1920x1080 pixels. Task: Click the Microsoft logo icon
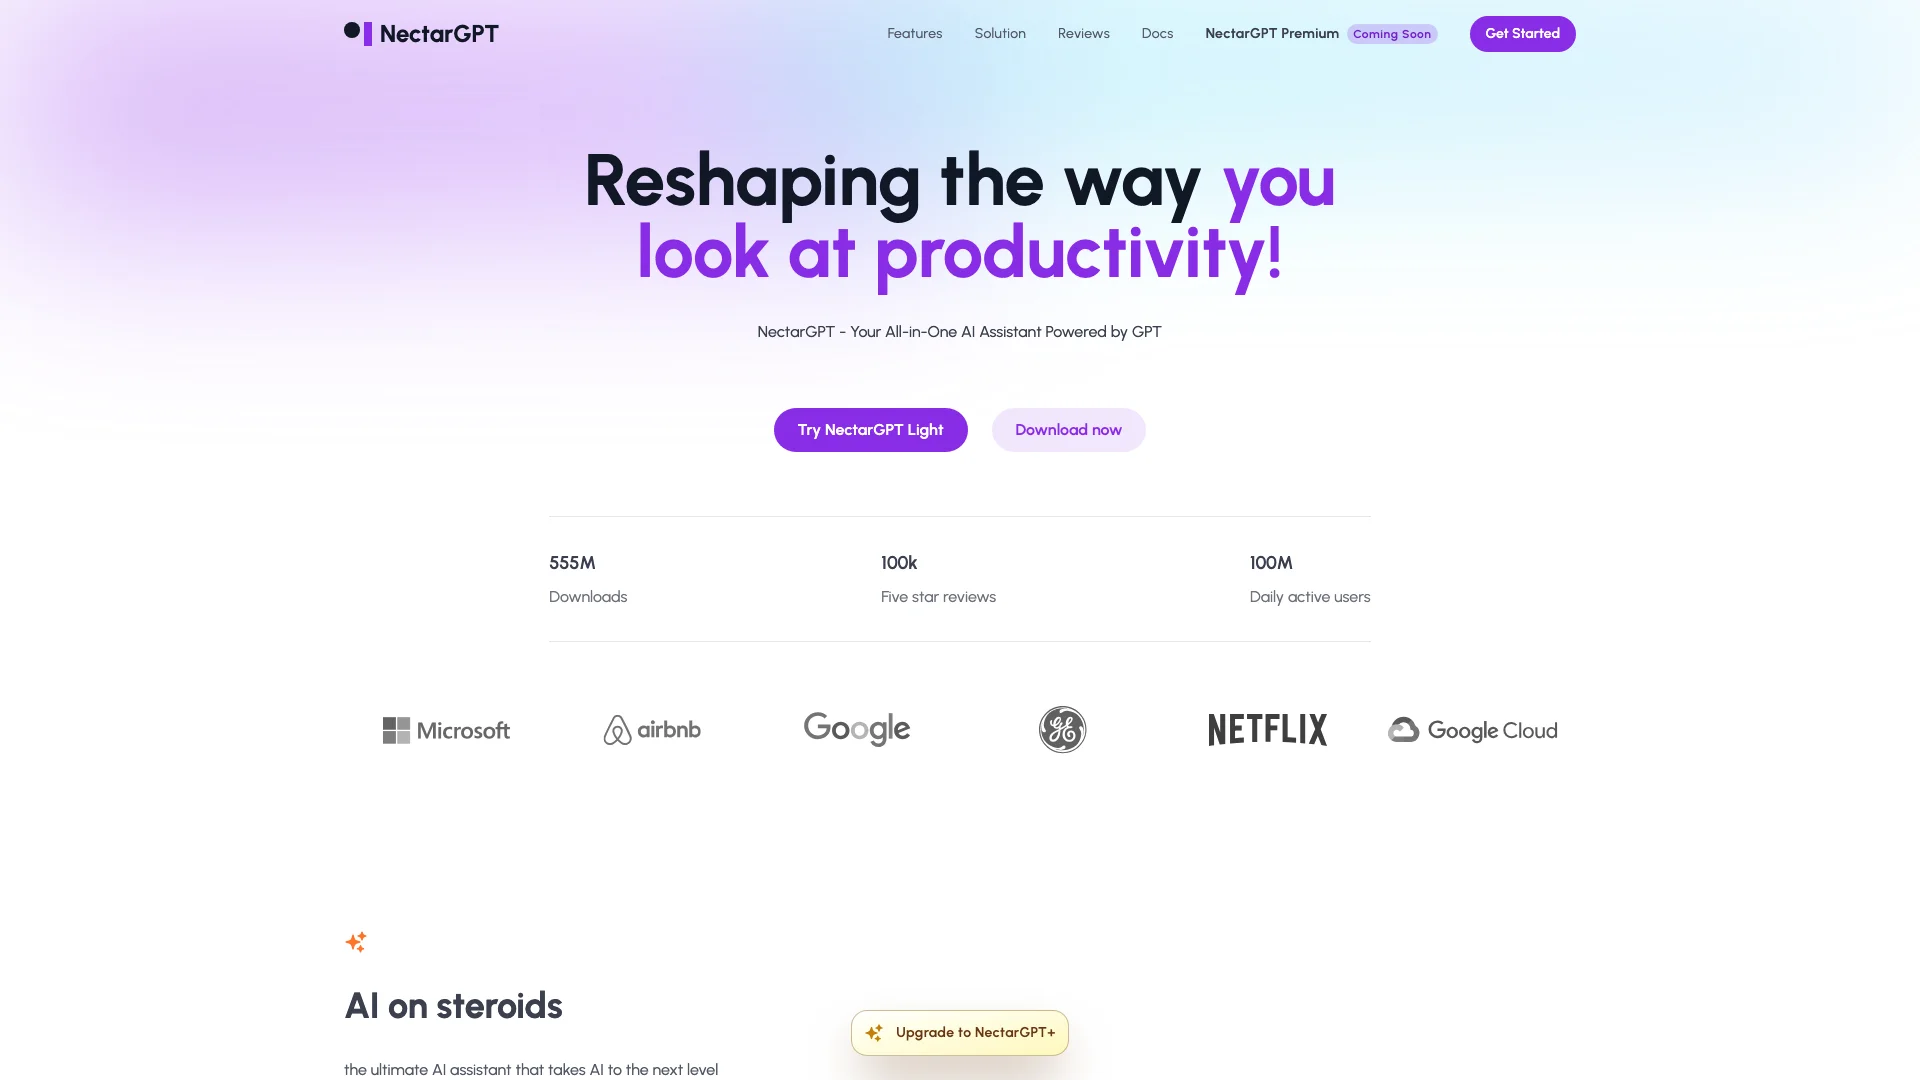coord(396,728)
